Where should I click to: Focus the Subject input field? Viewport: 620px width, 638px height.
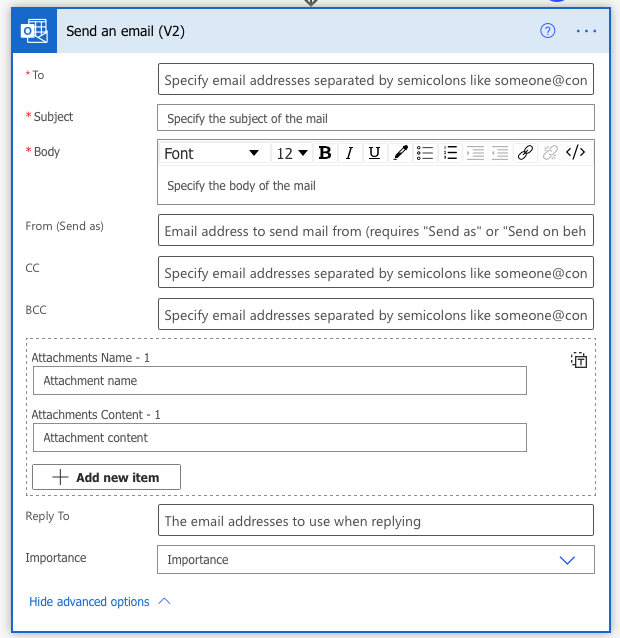[375, 118]
